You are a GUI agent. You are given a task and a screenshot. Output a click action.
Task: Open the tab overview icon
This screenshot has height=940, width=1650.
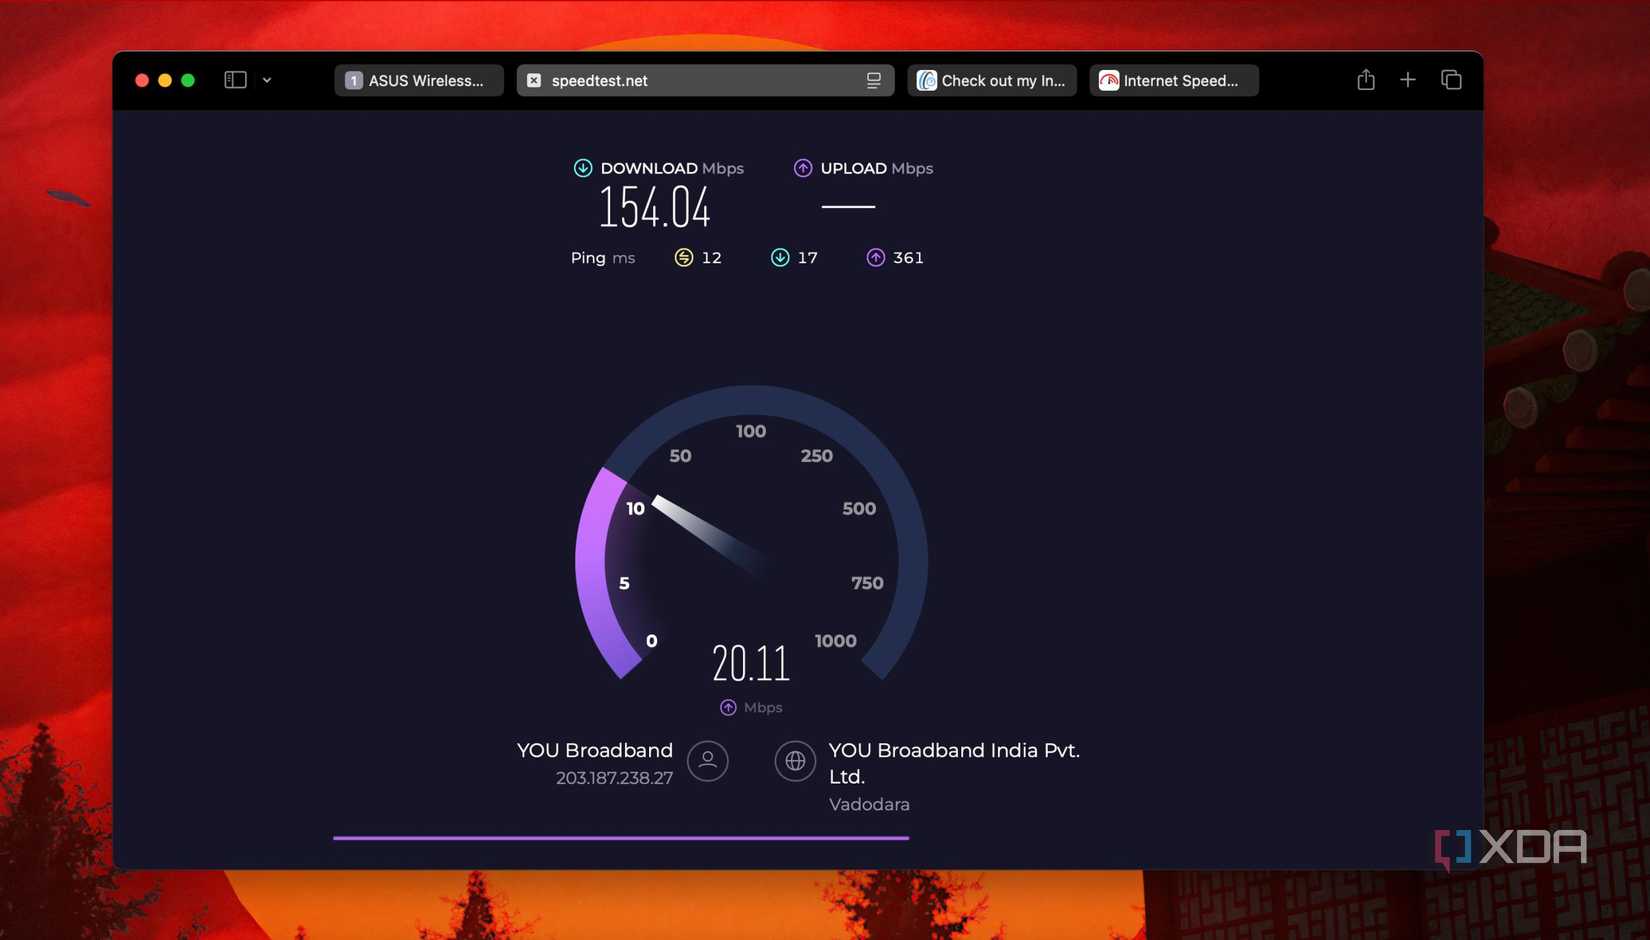click(x=1450, y=79)
